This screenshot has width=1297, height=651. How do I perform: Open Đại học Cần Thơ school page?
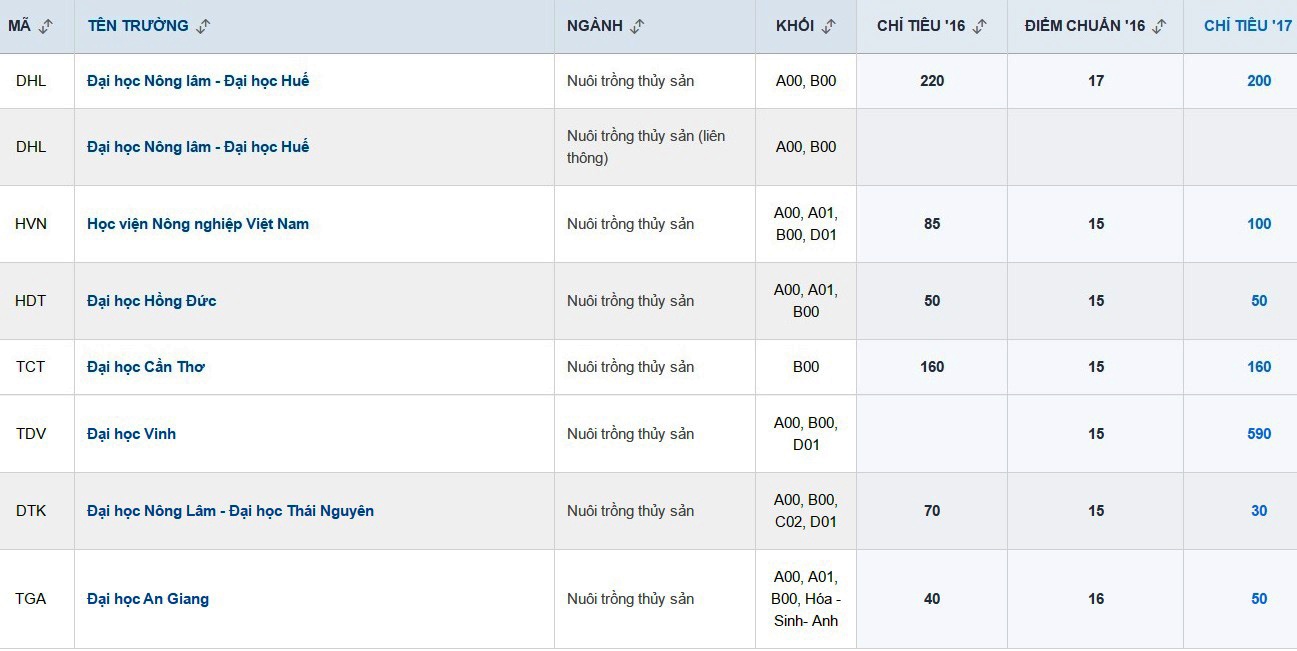[146, 367]
